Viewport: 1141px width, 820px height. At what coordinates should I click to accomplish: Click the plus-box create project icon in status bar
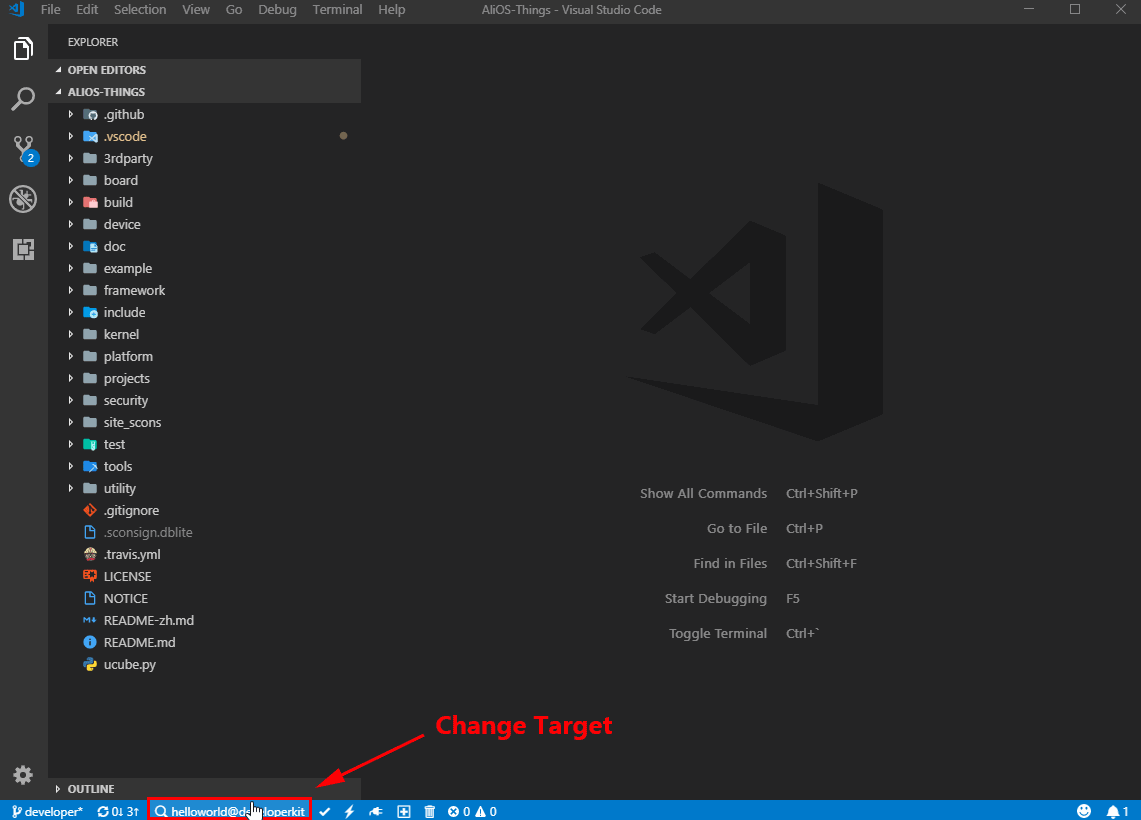pos(404,811)
